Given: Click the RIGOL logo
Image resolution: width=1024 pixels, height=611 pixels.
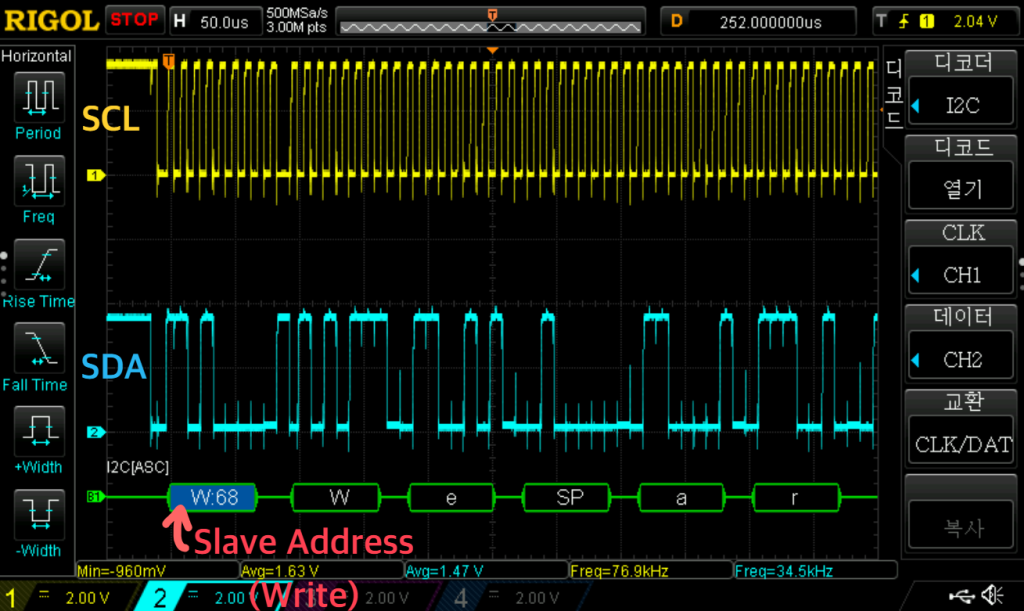Looking at the screenshot, I should click(x=52, y=21).
